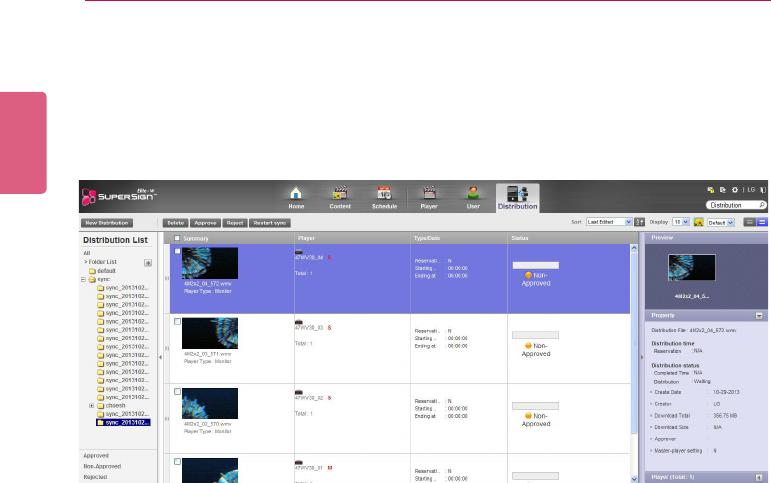Open the 4M2x2_02_570.wmv thumbnail
The image size is (771, 483).
[x=210, y=403]
